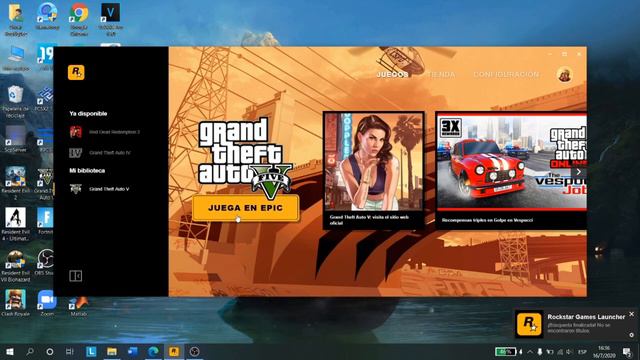Open Task View on taskbar
The height and width of the screenshot is (360, 640).
70,351
